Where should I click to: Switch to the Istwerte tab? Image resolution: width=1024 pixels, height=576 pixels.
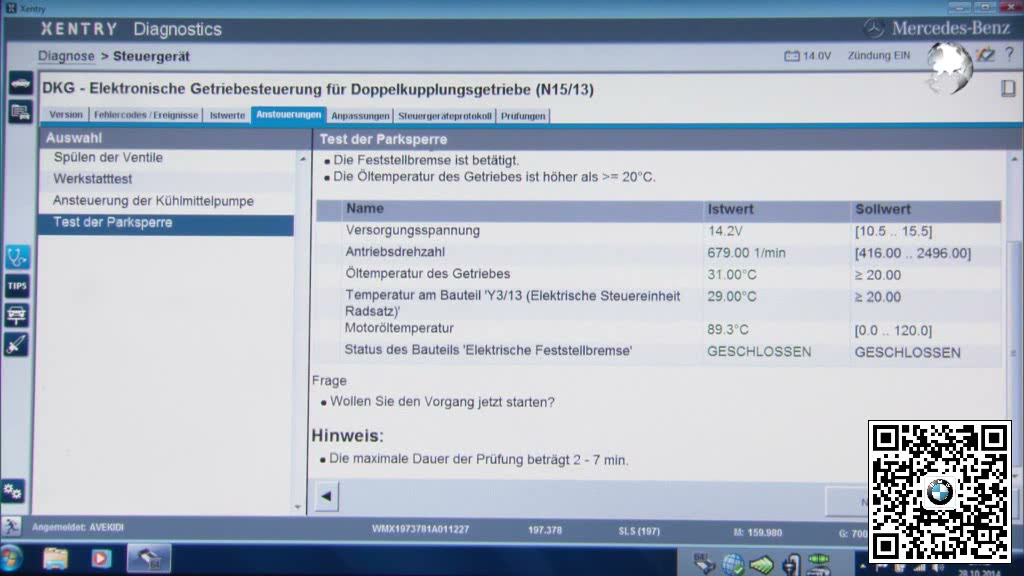227,115
